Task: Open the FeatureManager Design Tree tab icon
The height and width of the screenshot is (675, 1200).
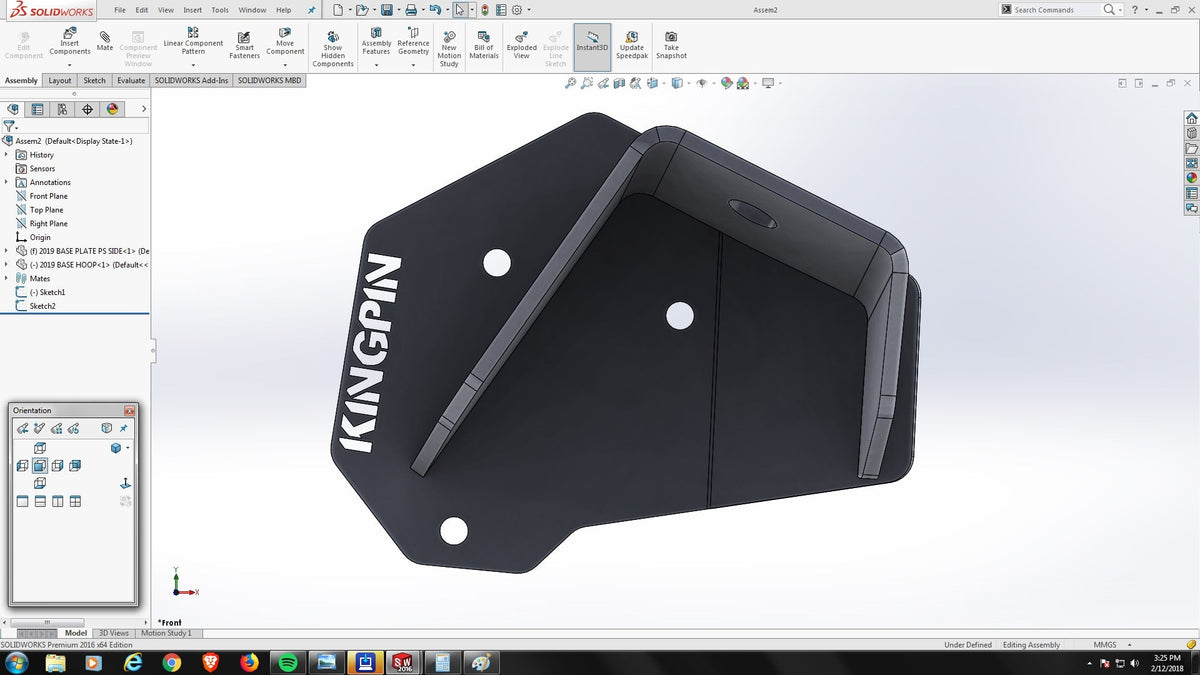Action: click(x=14, y=109)
